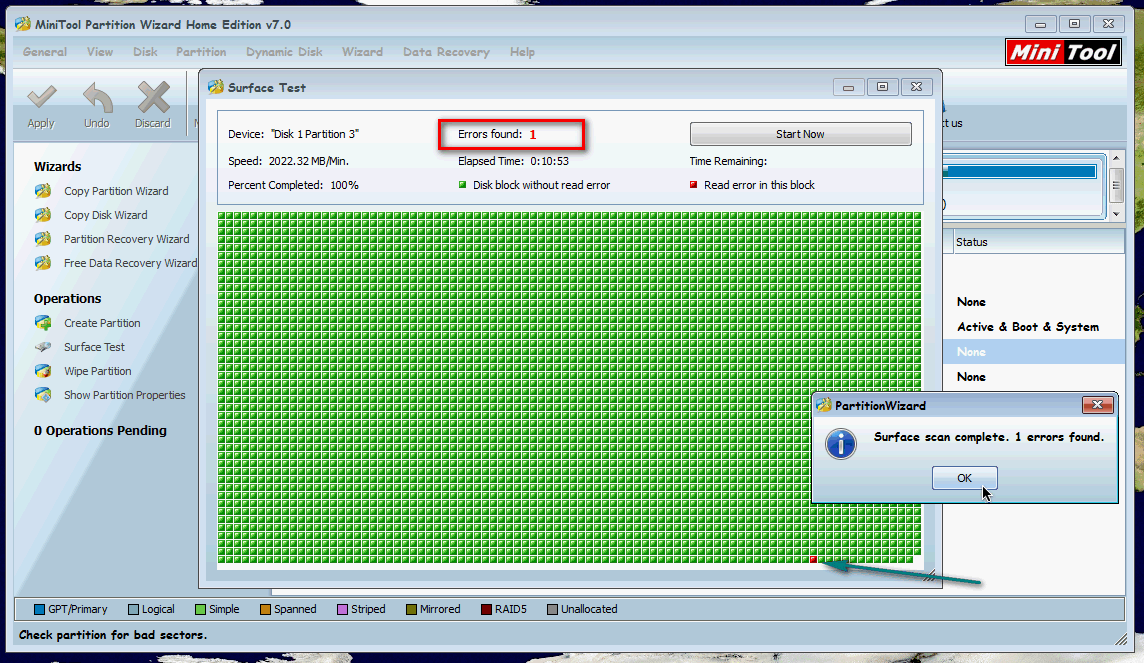Click the 'Wizards' section heading

(58, 166)
